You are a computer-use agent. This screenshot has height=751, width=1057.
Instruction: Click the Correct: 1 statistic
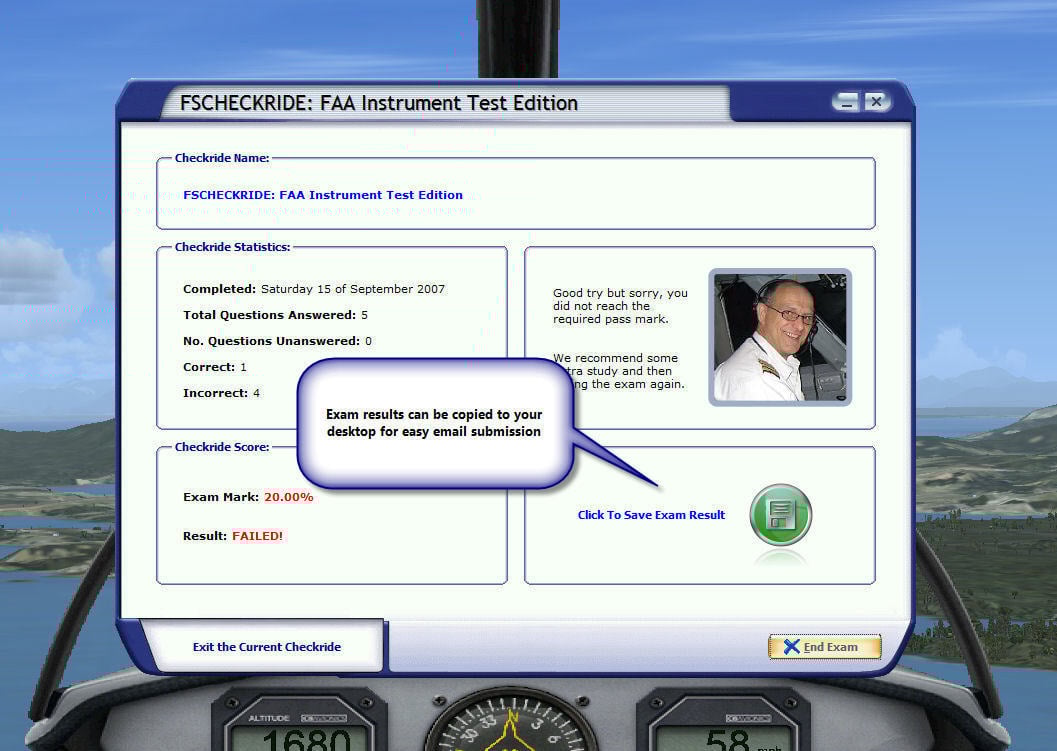pos(215,367)
